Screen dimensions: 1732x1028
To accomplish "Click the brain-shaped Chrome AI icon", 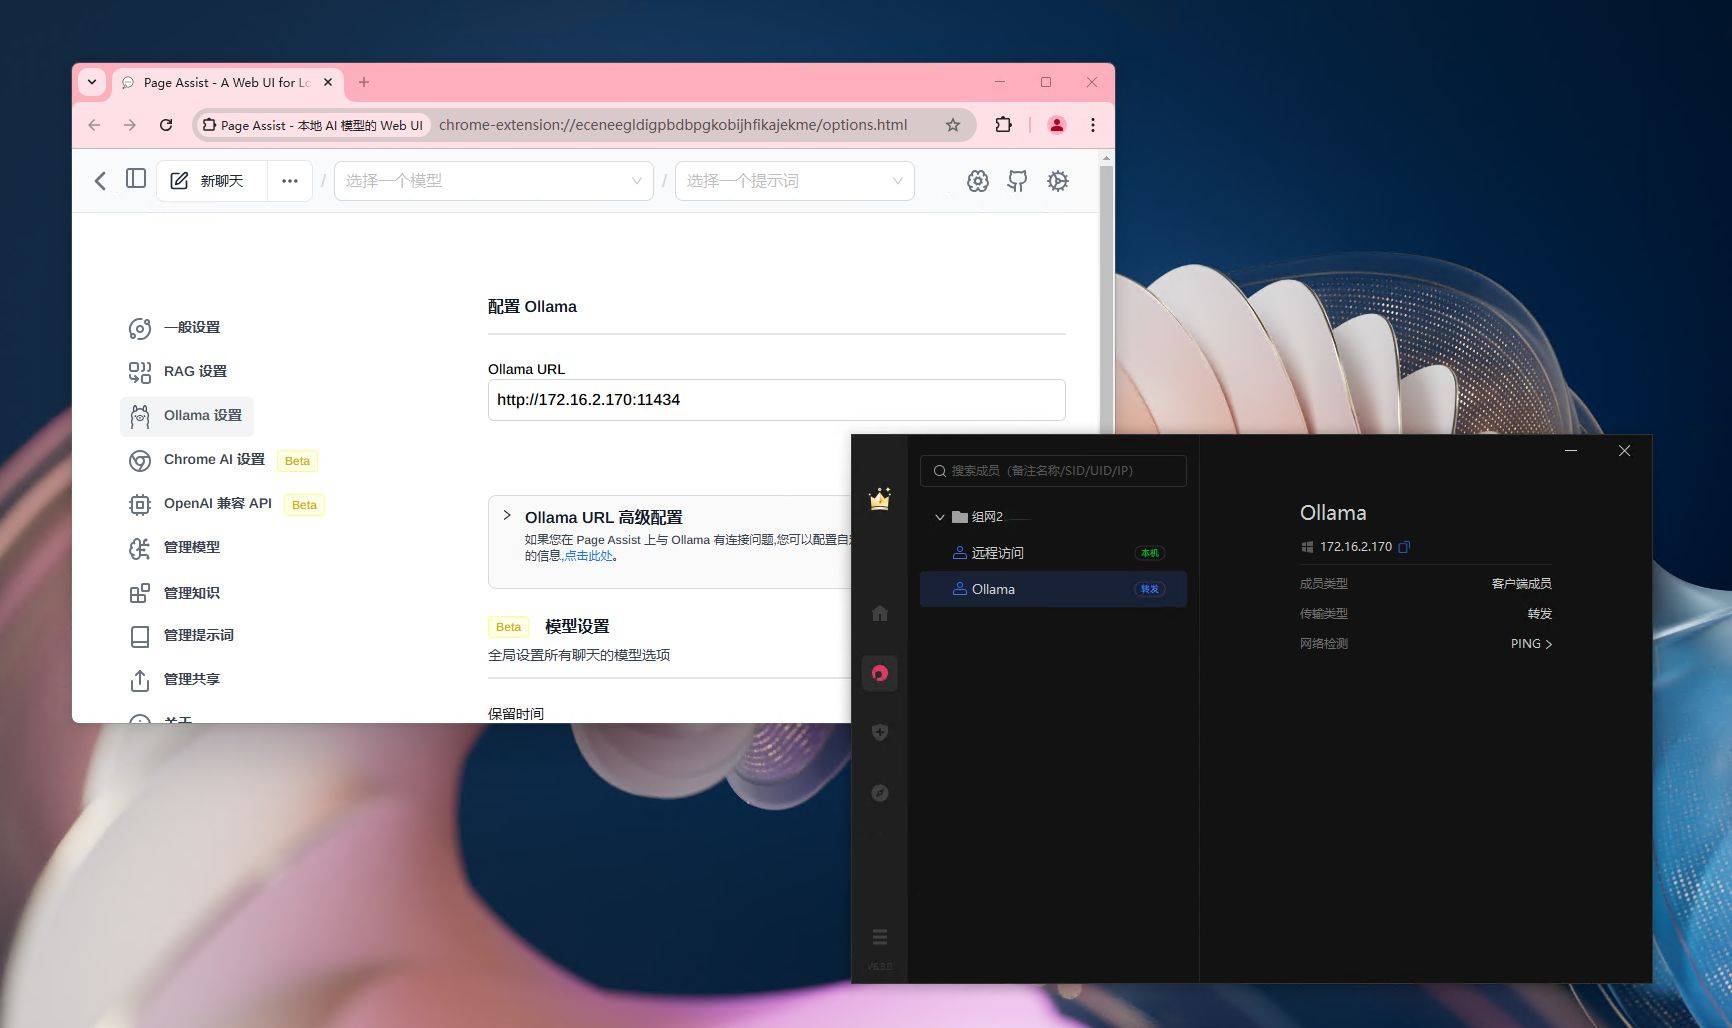I will point(977,181).
